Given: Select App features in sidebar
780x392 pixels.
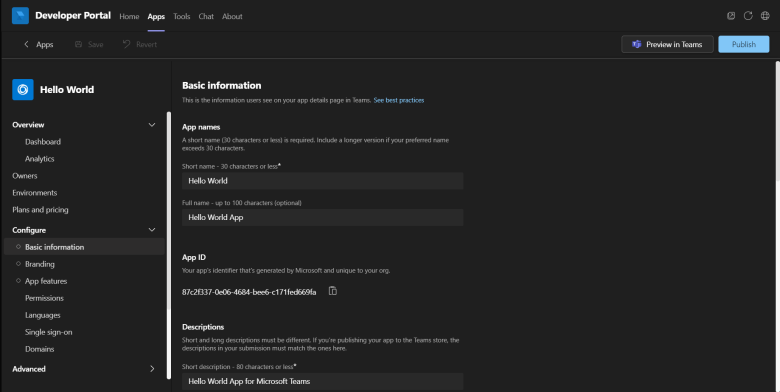Looking at the screenshot, I should (x=46, y=281).
